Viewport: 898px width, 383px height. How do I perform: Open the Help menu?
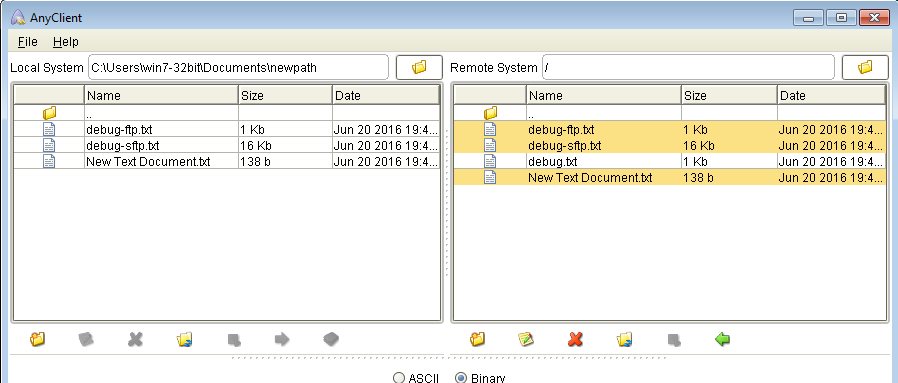point(65,42)
